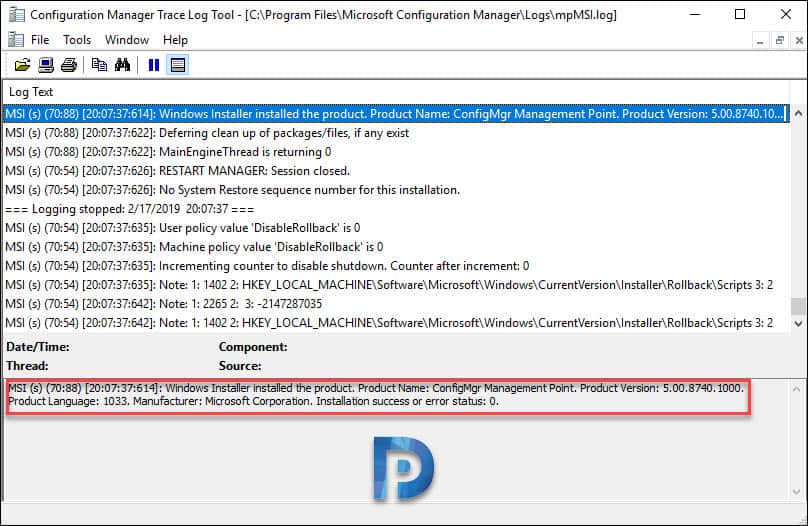Select the 'Windows Installer installed the product' row
The width and height of the screenshot is (808, 526).
397,114
